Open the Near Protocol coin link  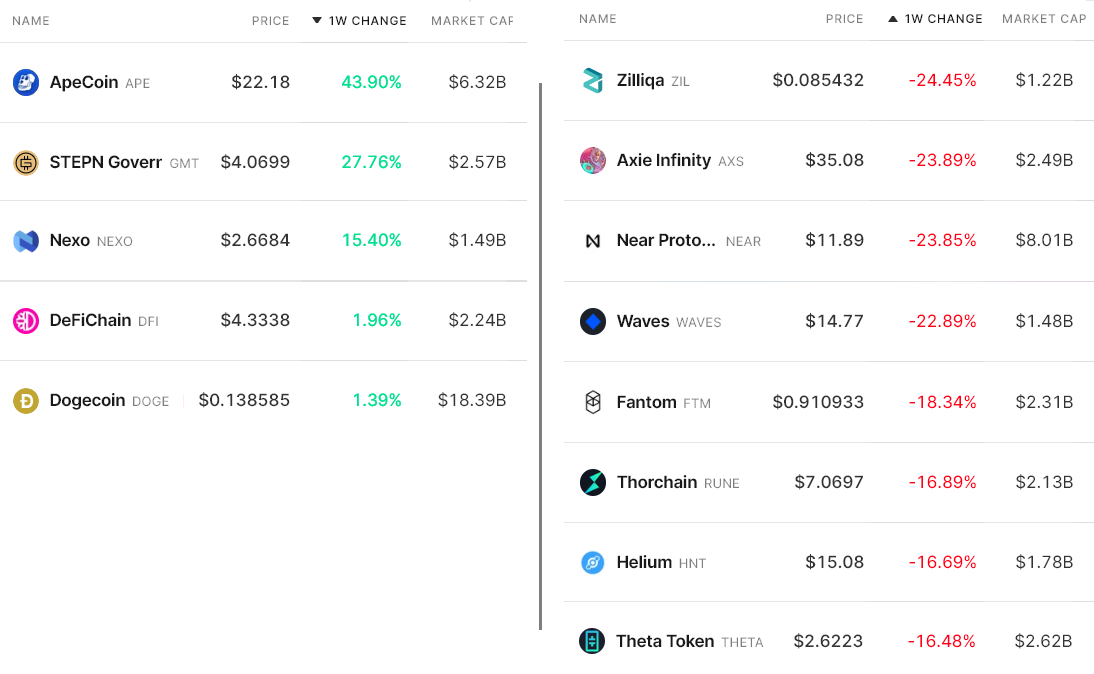[666, 241]
